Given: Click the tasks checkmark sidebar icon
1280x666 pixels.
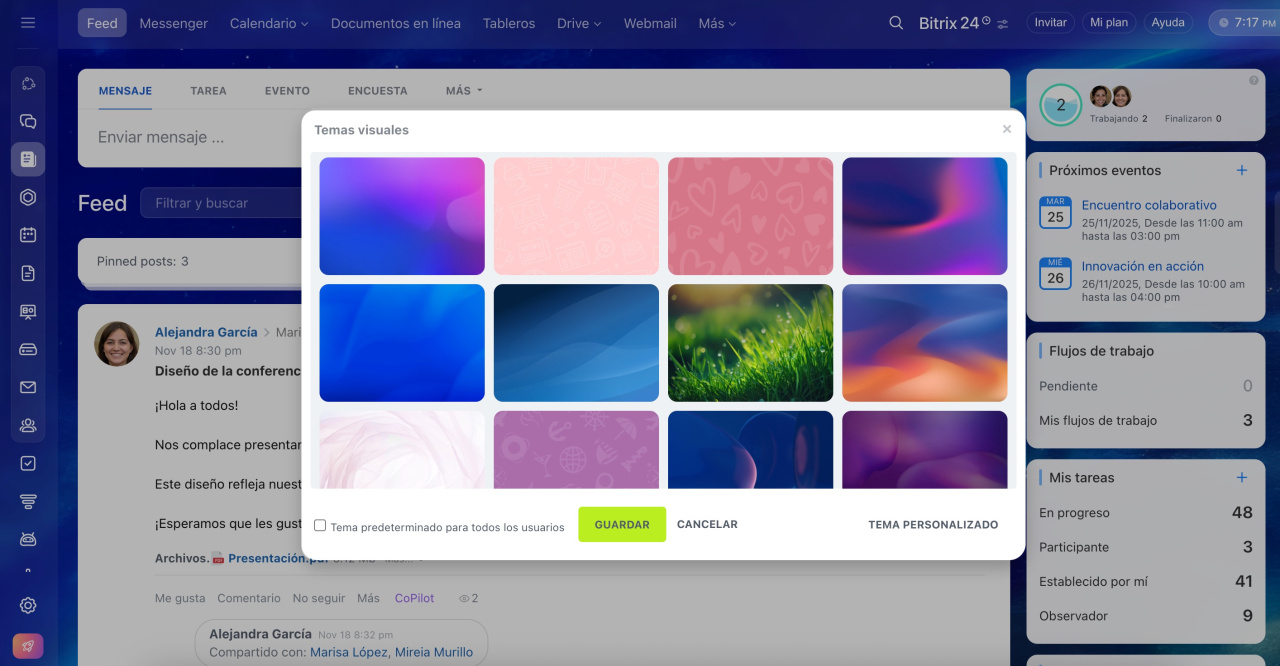Looking at the screenshot, I should click(28, 464).
